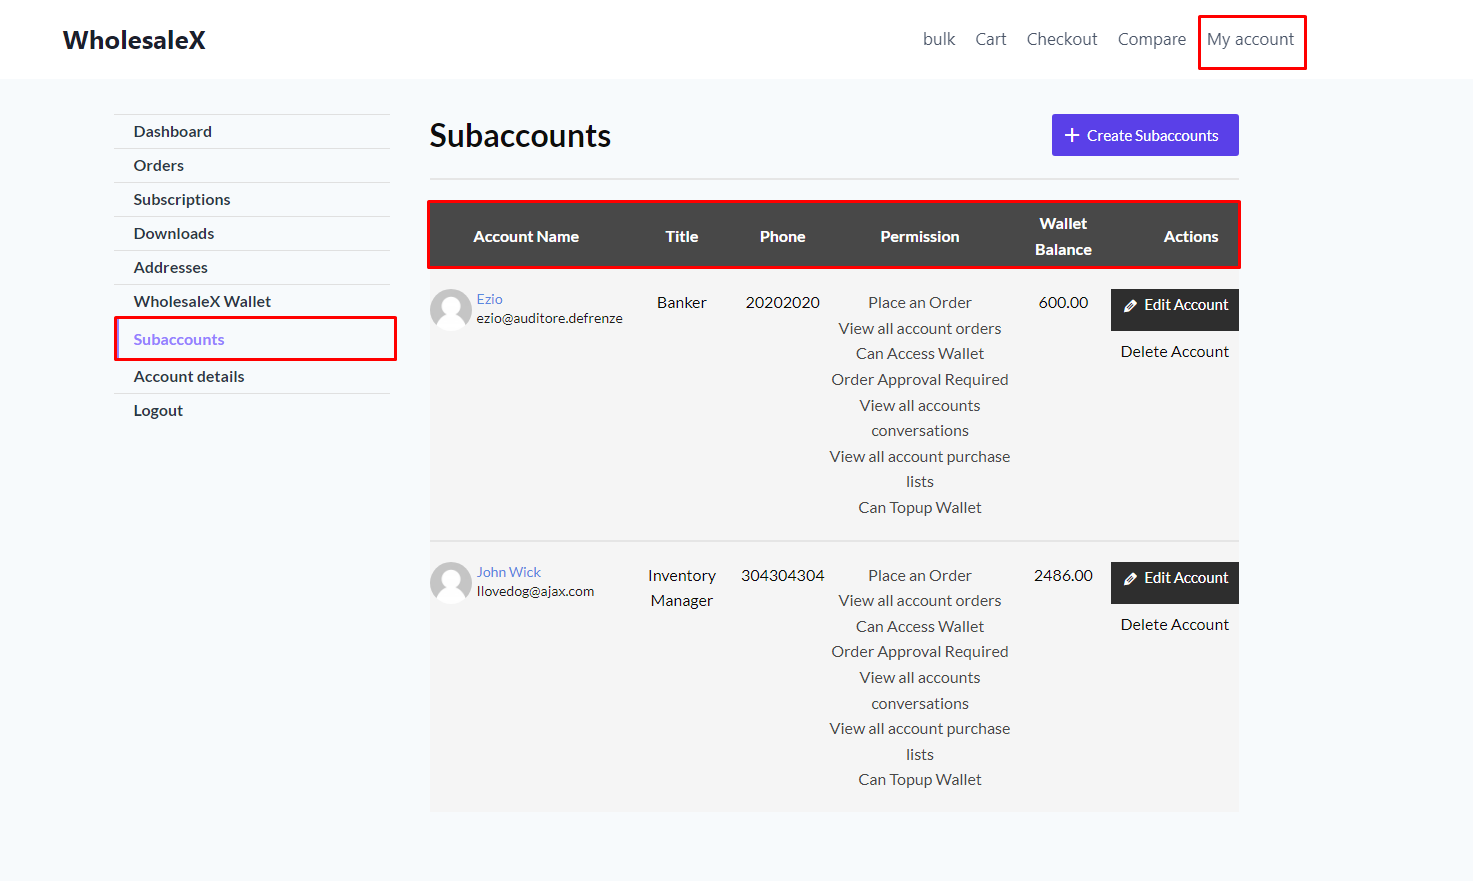1473x881 pixels.
Task: Click Ezio's avatar image
Action: pyautogui.click(x=451, y=310)
